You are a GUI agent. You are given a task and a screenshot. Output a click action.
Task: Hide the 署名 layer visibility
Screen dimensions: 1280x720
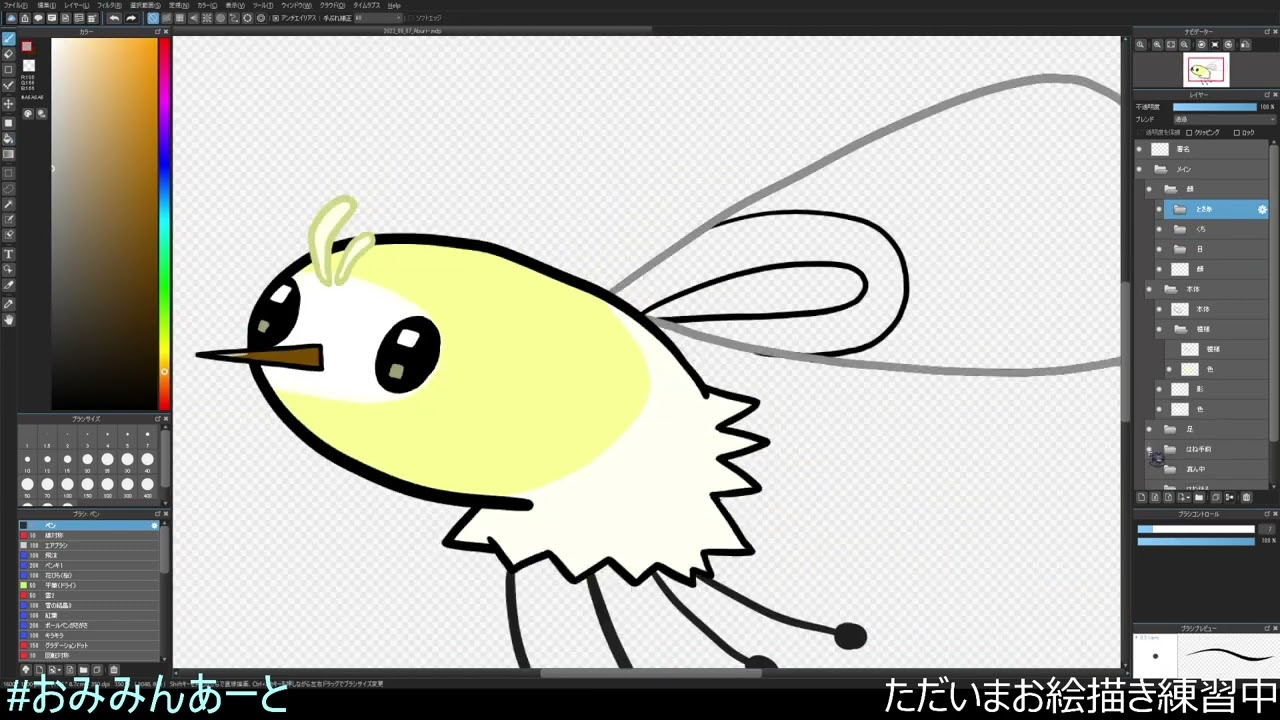1139,149
